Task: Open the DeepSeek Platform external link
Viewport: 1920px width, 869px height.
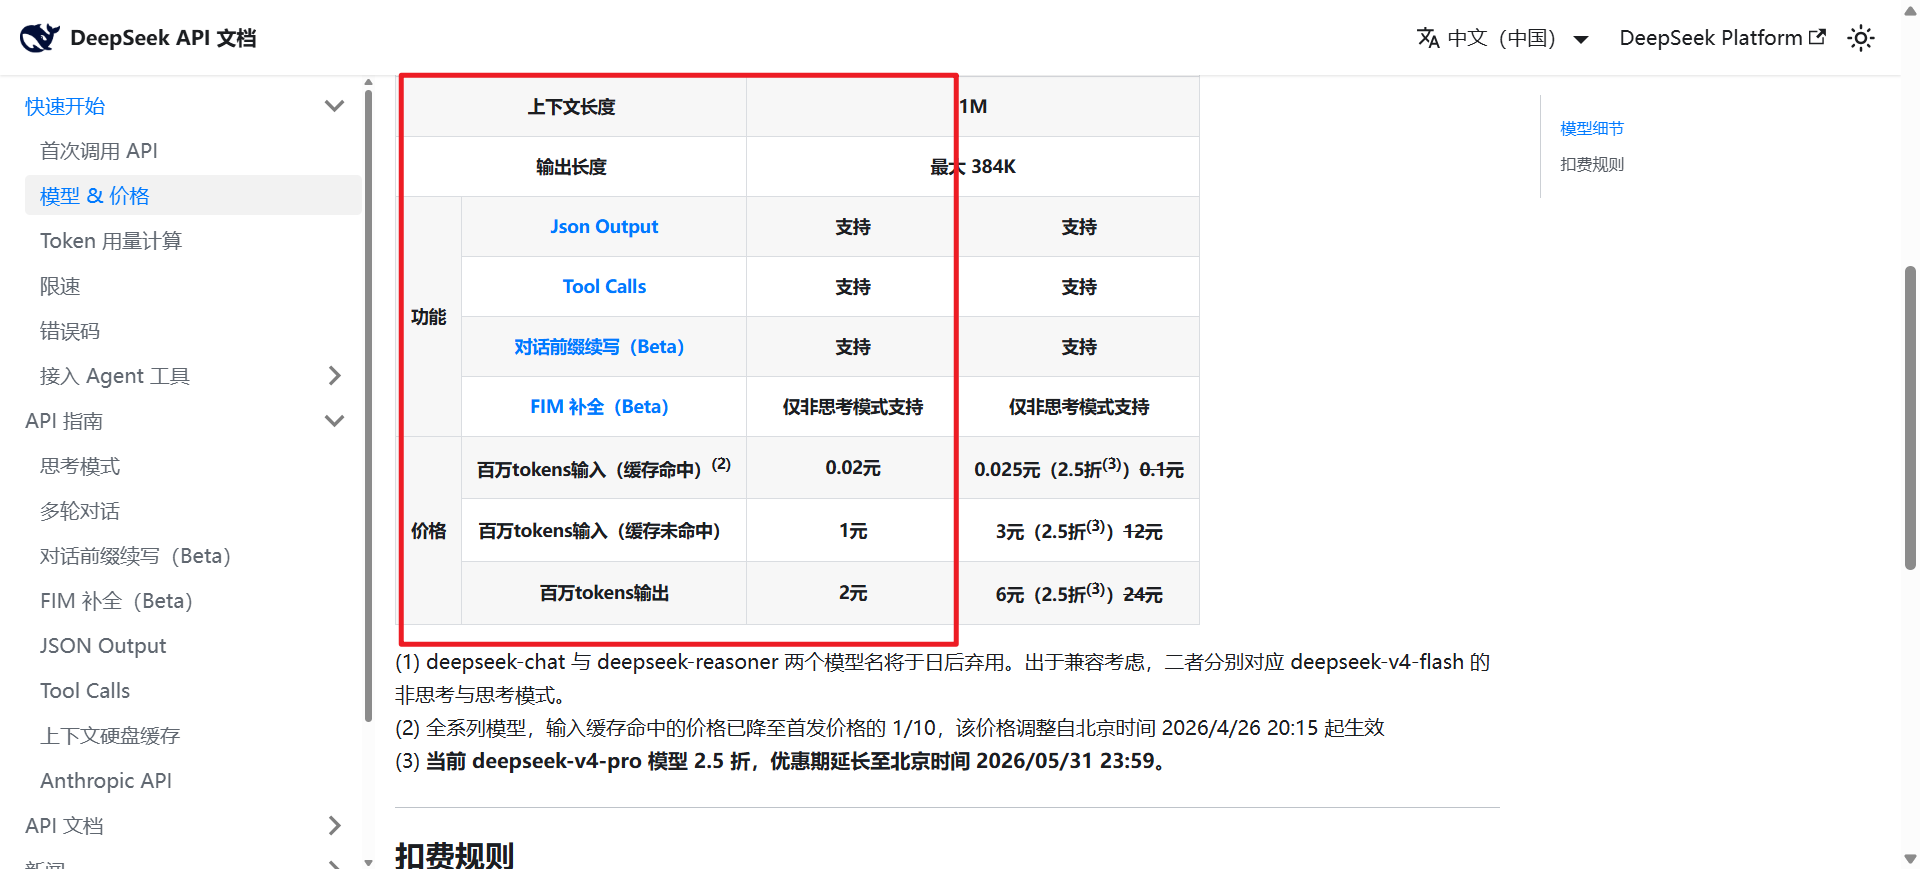Action: 1722,38
